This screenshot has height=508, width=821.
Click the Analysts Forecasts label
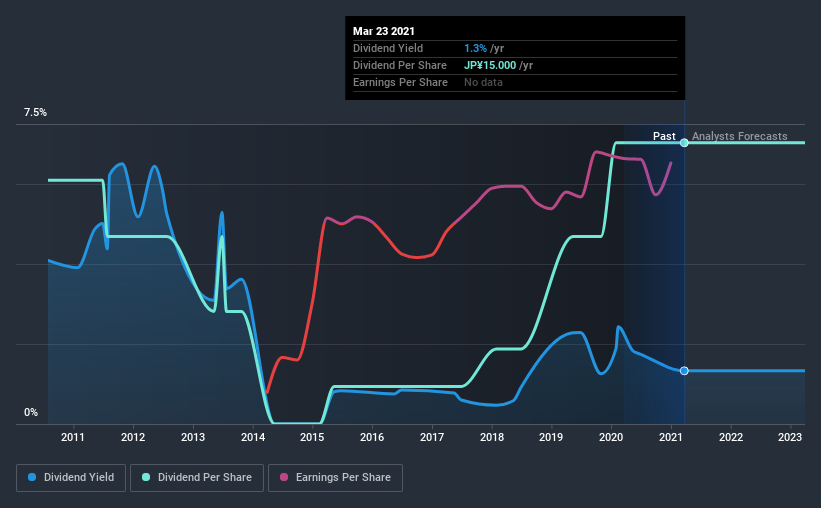(x=740, y=136)
